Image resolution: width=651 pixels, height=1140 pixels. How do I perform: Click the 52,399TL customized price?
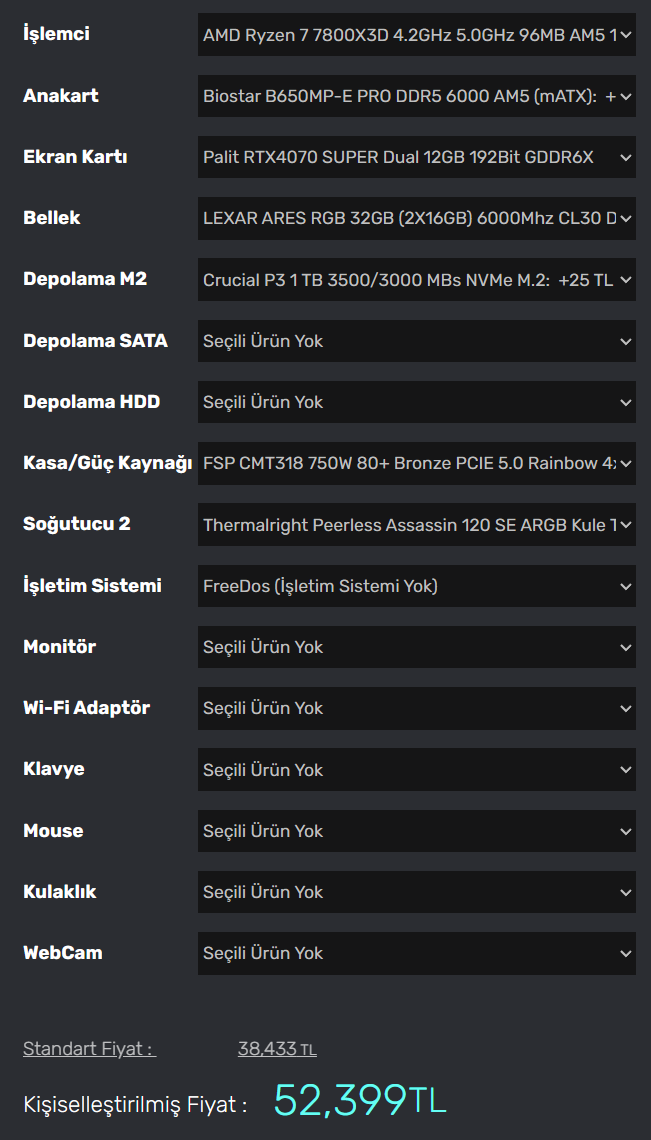point(360,1100)
